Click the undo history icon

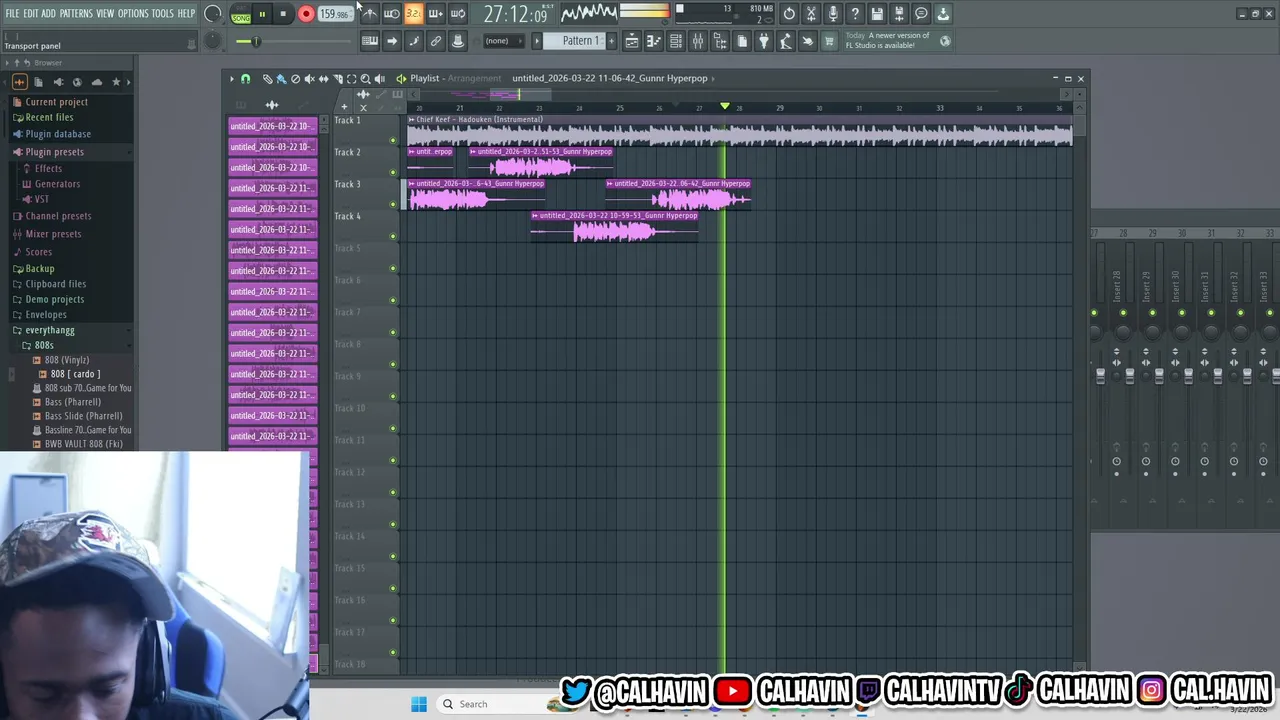click(x=789, y=14)
